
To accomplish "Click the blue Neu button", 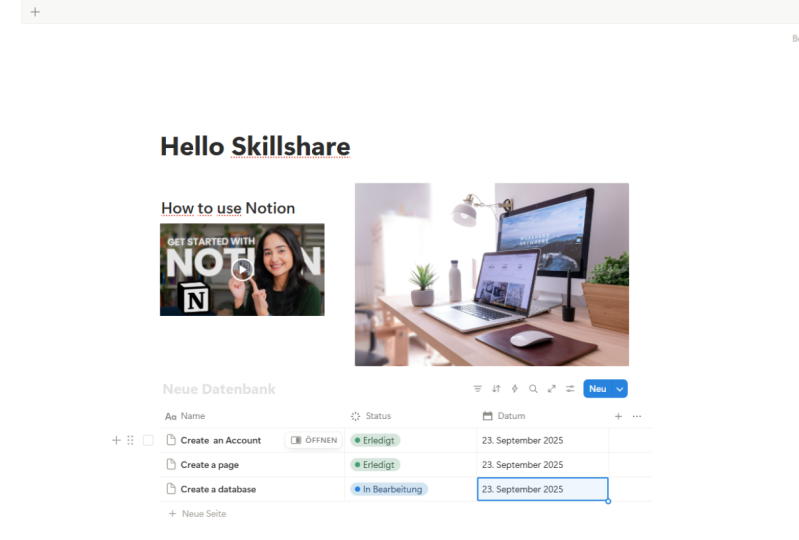I will [598, 389].
